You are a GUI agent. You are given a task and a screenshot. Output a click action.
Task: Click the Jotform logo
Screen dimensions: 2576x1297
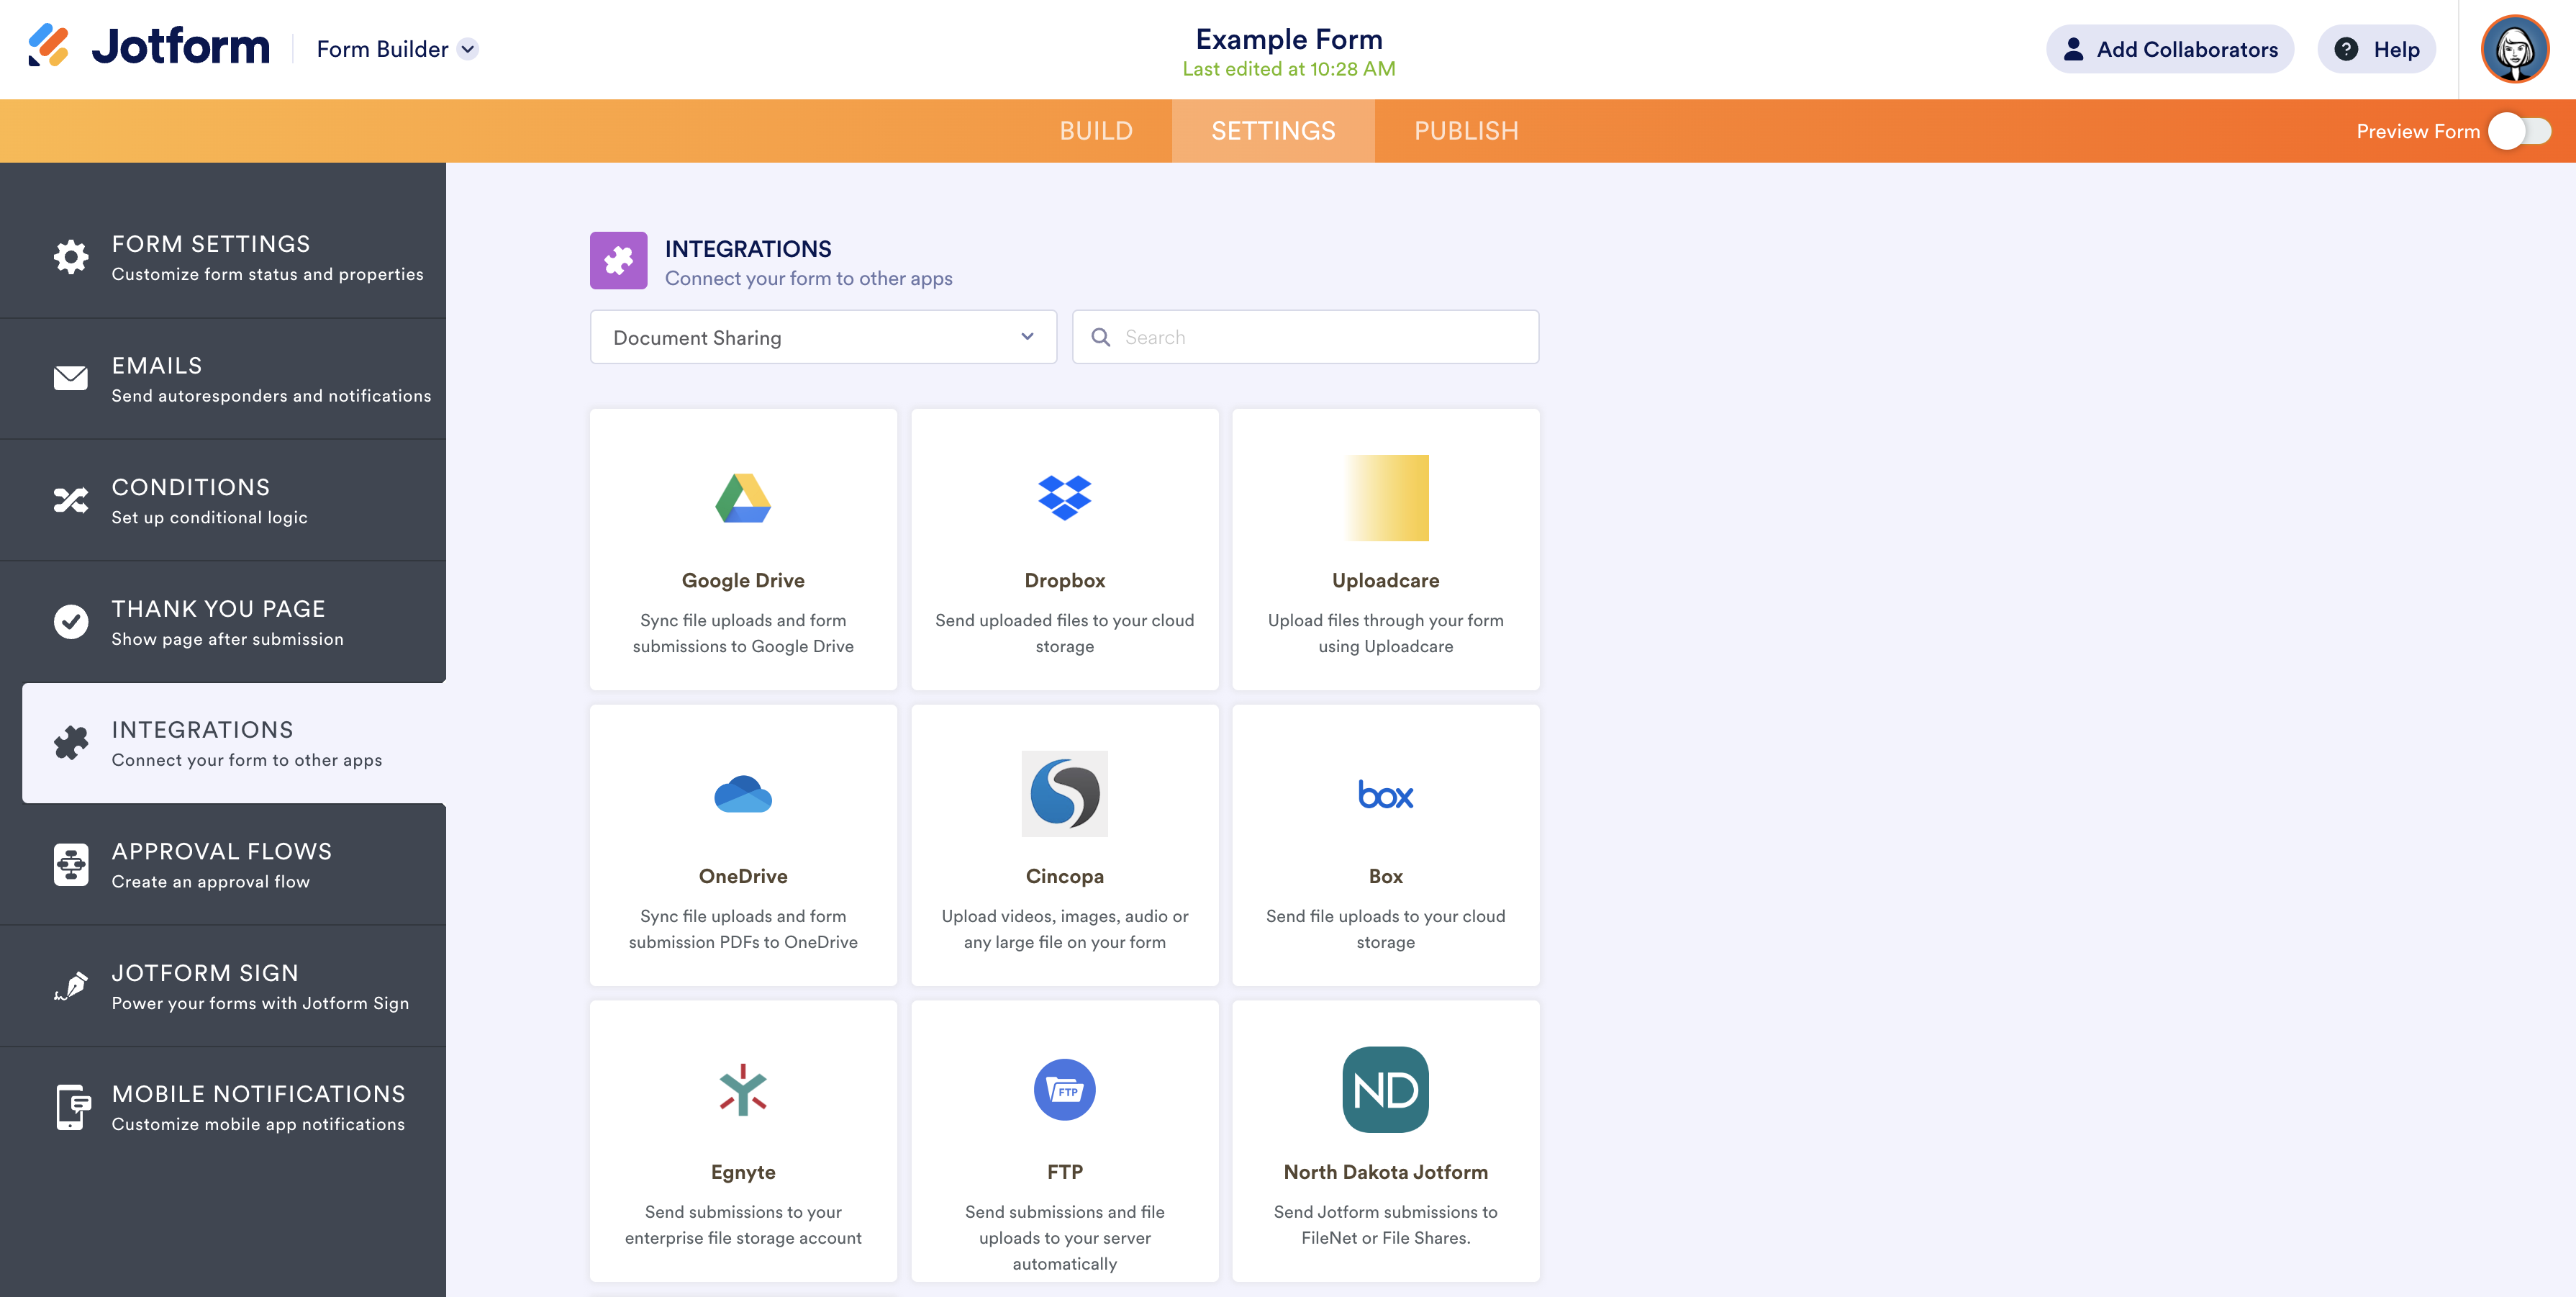click(149, 47)
